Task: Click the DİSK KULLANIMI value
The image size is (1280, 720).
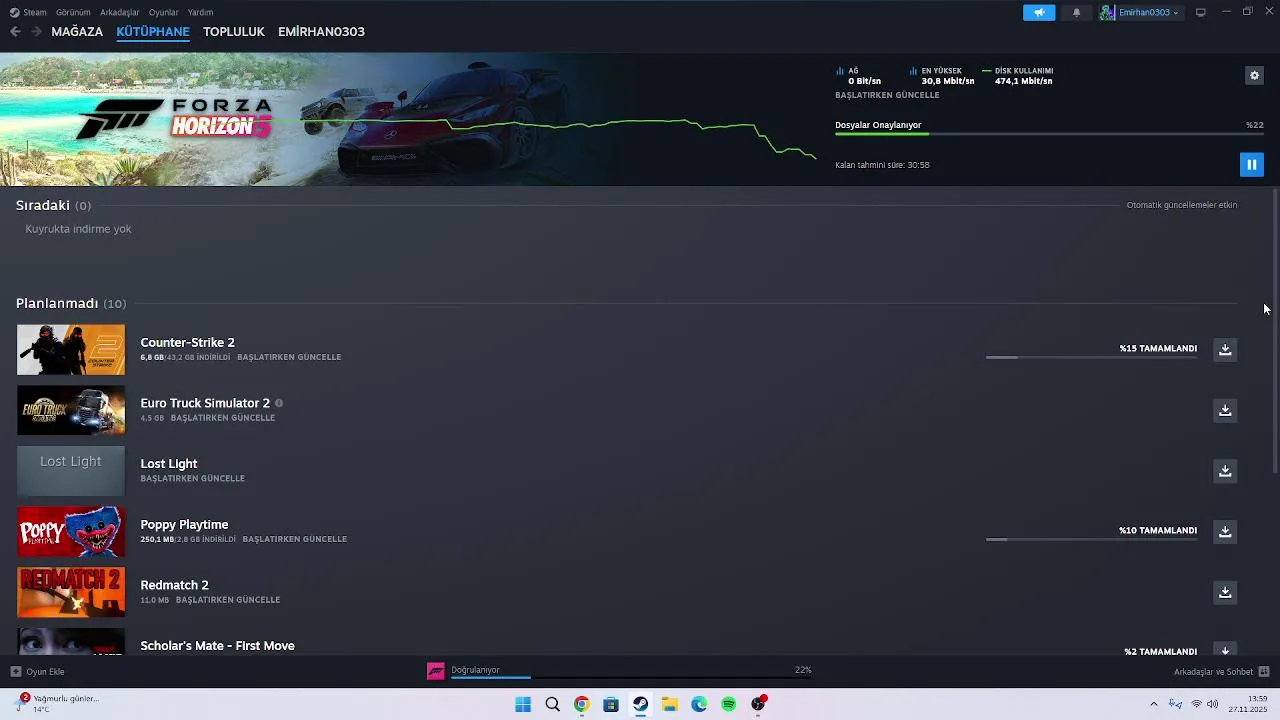Action: (x=1023, y=81)
